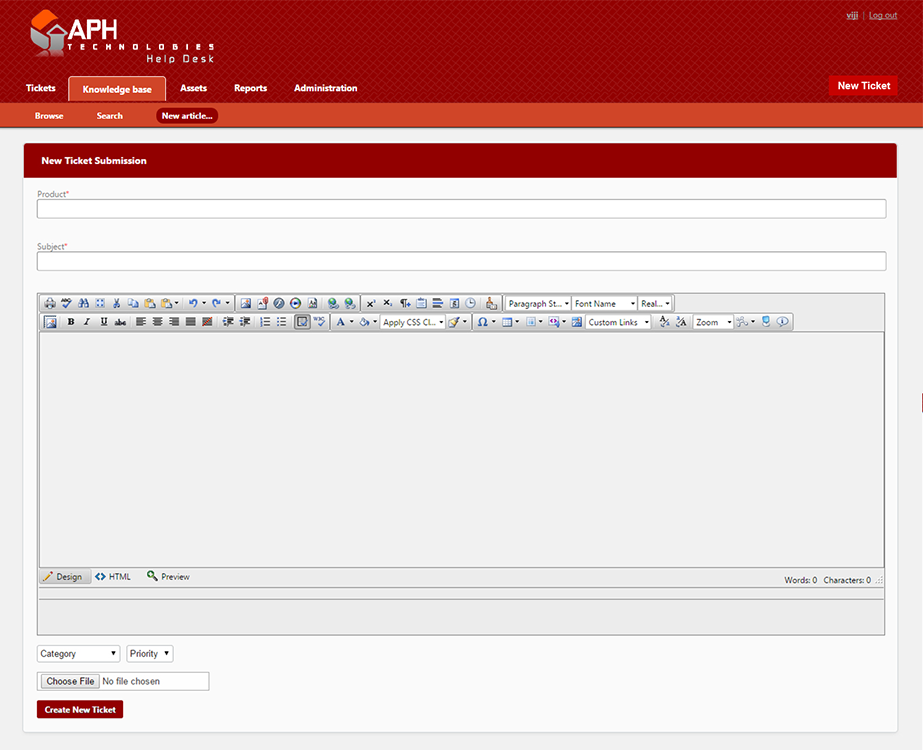923x750 pixels.
Task: Open the Category dropdown
Action: [78, 654]
